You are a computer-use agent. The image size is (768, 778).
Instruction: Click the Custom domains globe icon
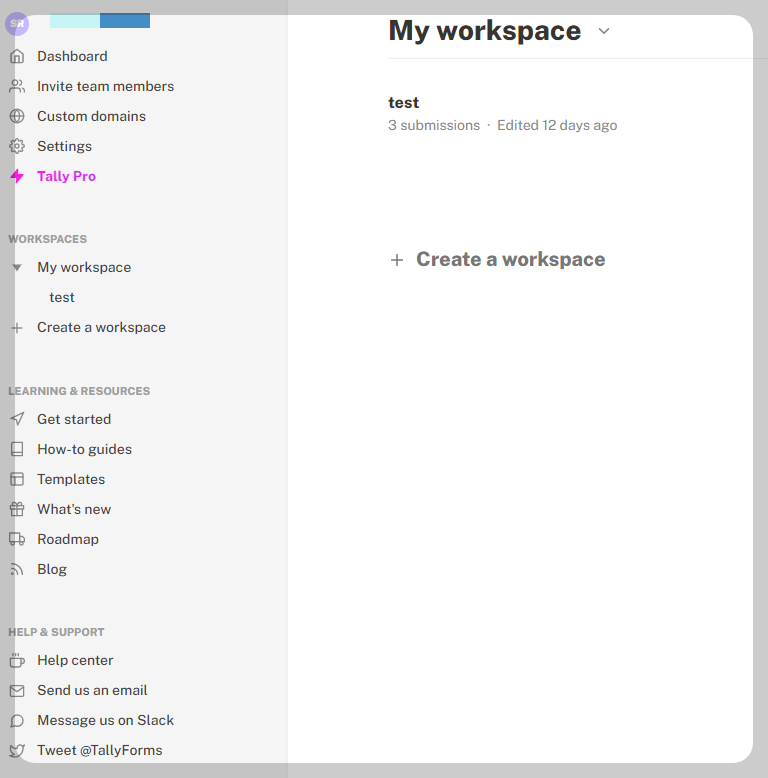(17, 116)
